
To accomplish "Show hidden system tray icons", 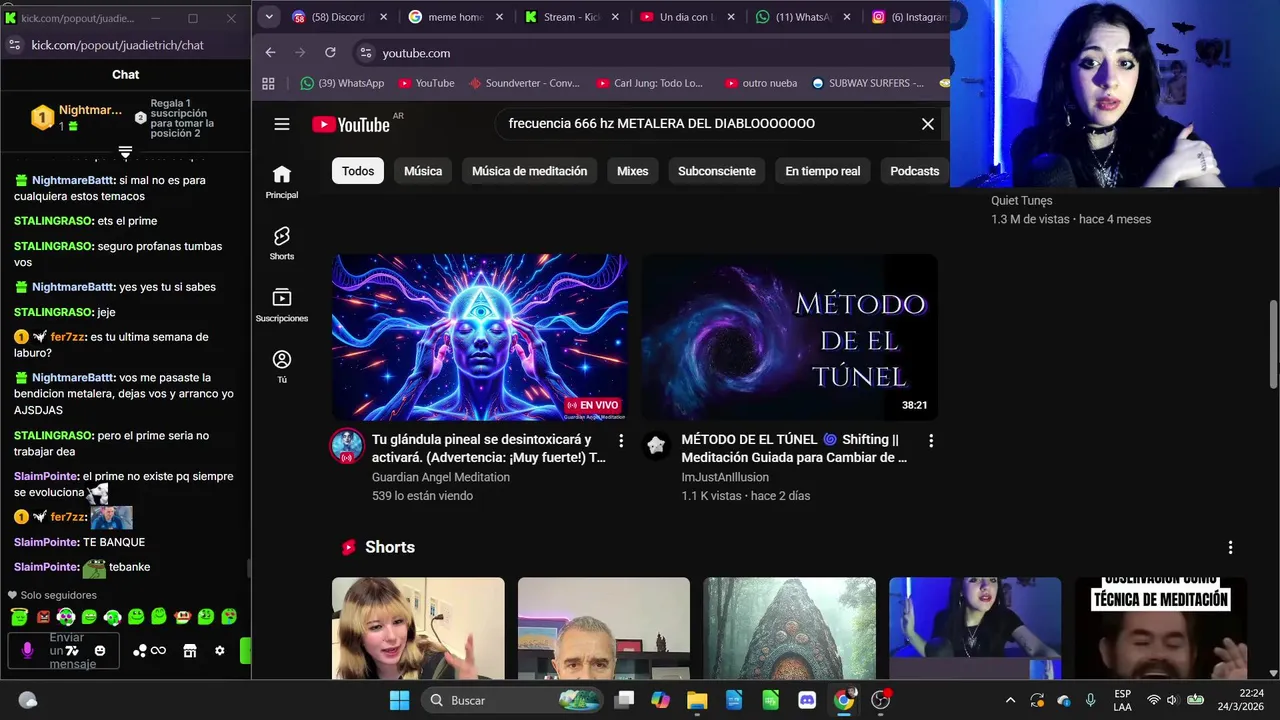I will coord(1010,700).
